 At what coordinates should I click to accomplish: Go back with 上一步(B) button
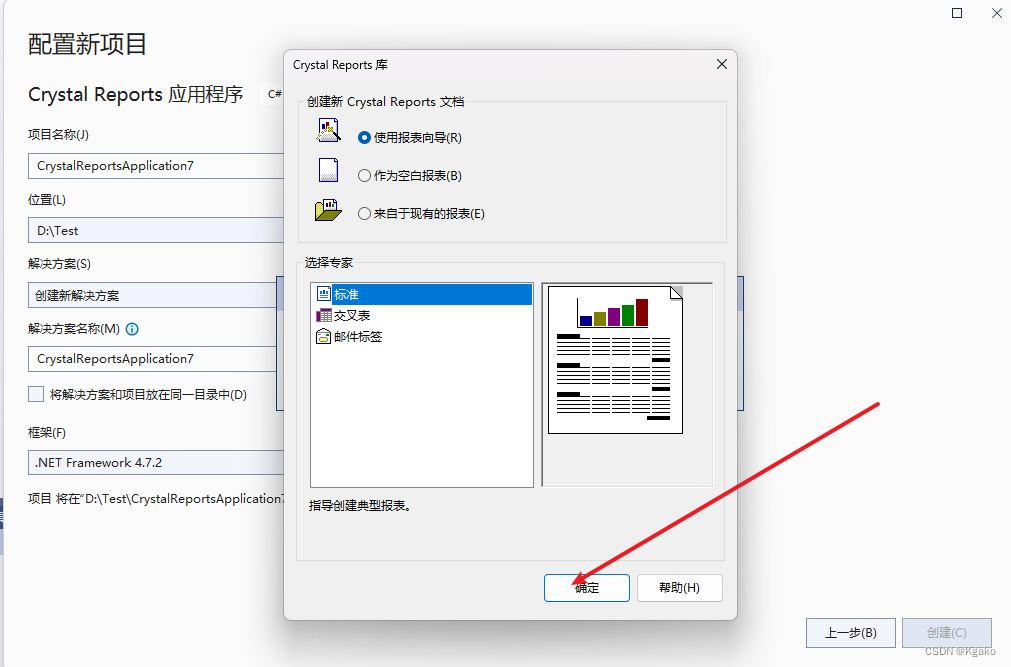[850, 633]
